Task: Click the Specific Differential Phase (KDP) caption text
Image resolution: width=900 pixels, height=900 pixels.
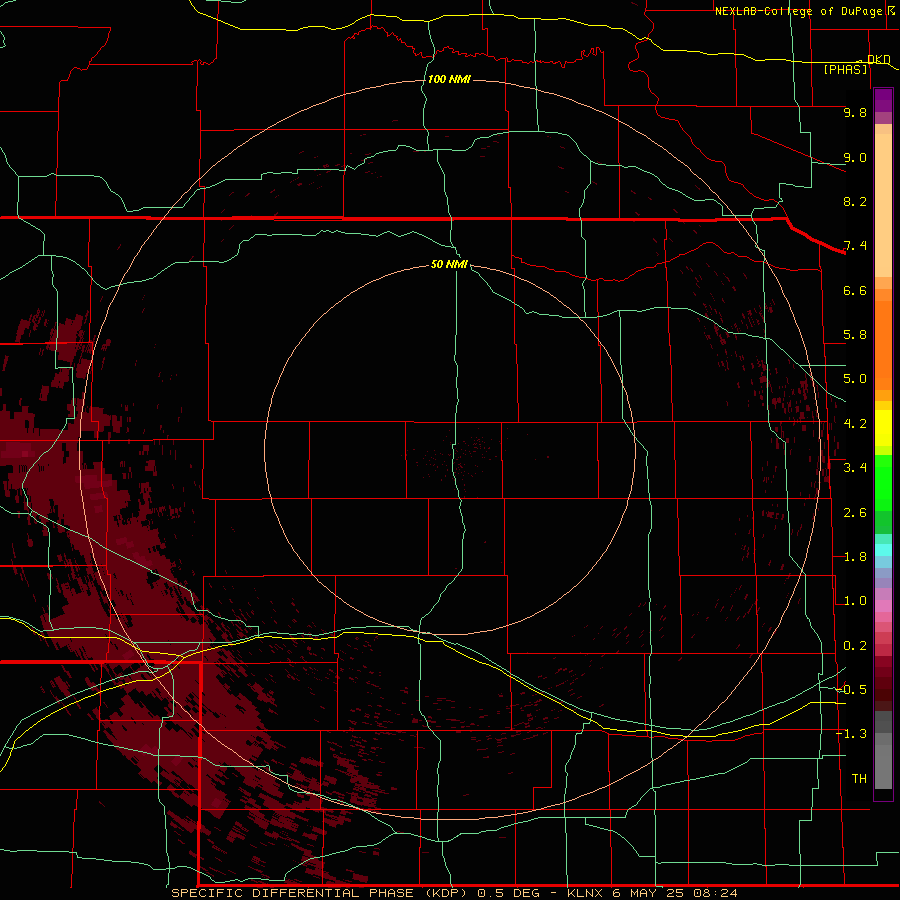Action: pyautogui.click(x=321, y=893)
